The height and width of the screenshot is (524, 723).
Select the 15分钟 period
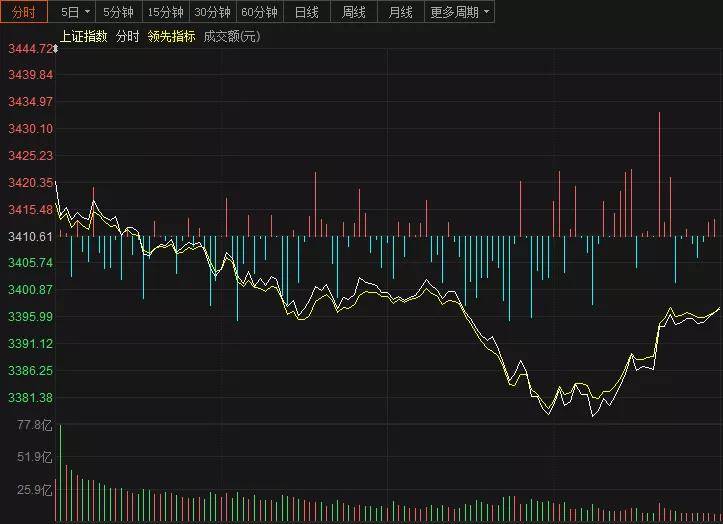[165, 12]
